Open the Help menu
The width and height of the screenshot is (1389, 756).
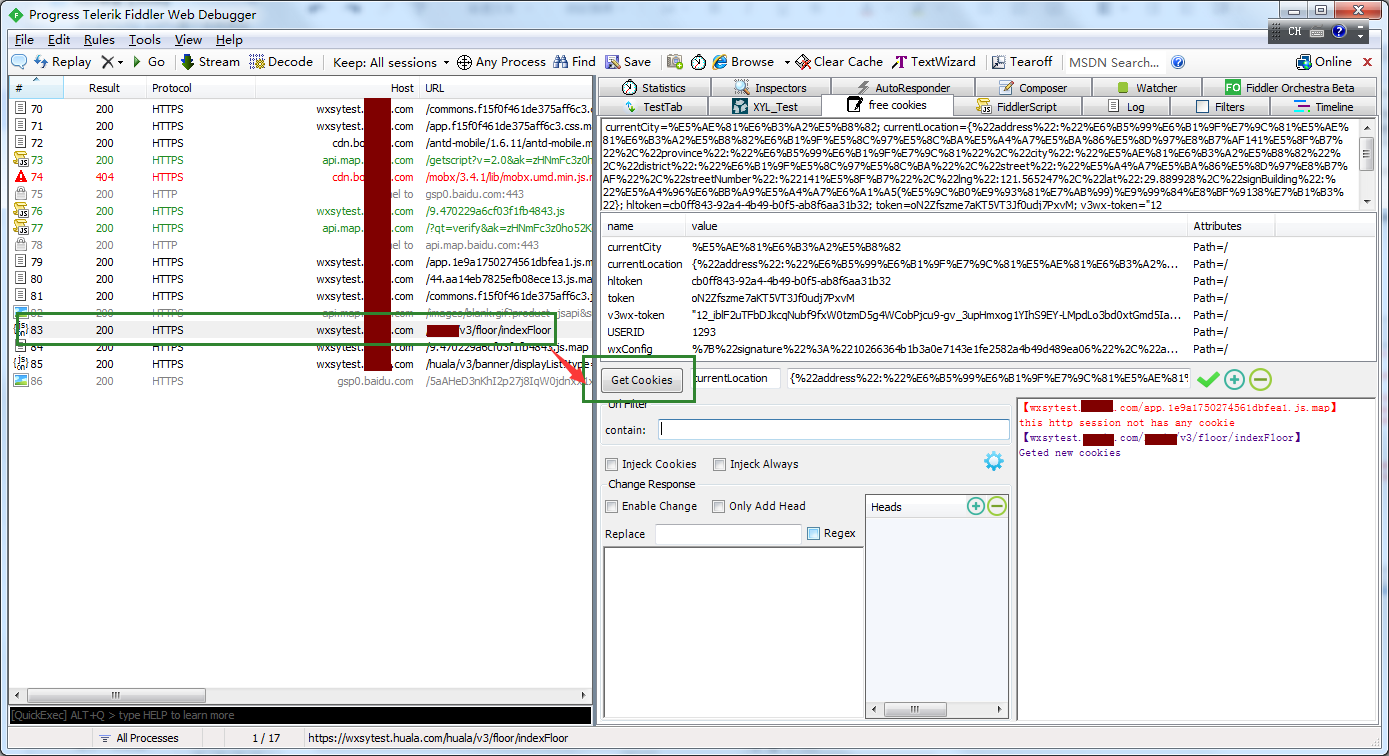click(x=229, y=40)
